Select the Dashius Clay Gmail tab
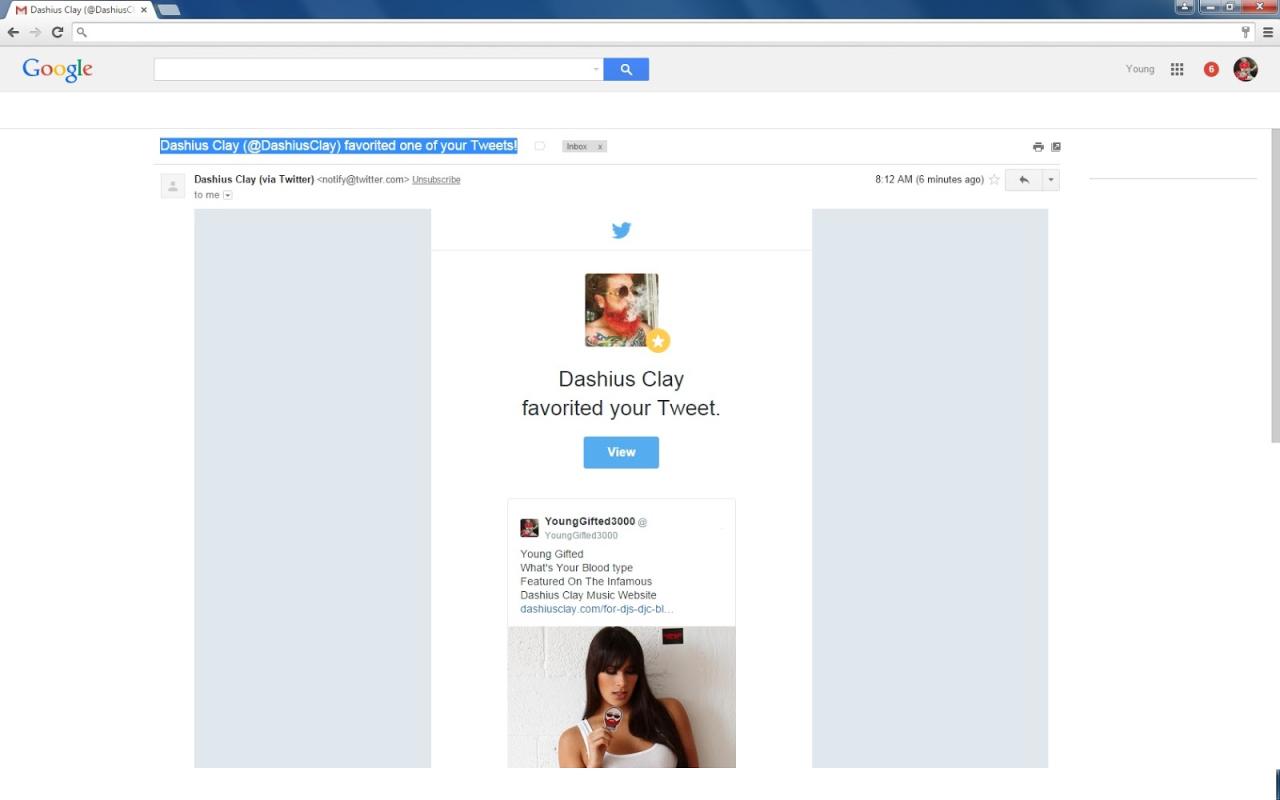Screen dimensions: 1280x800 (80, 10)
